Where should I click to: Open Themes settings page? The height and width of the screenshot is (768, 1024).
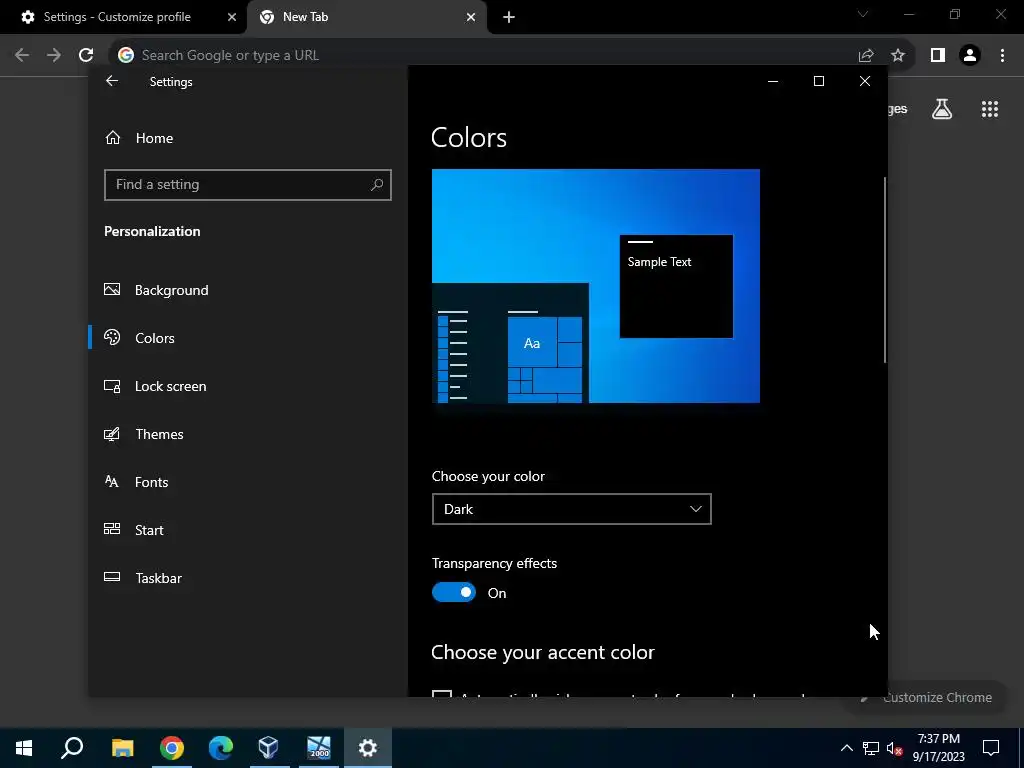[x=144, y=434]
